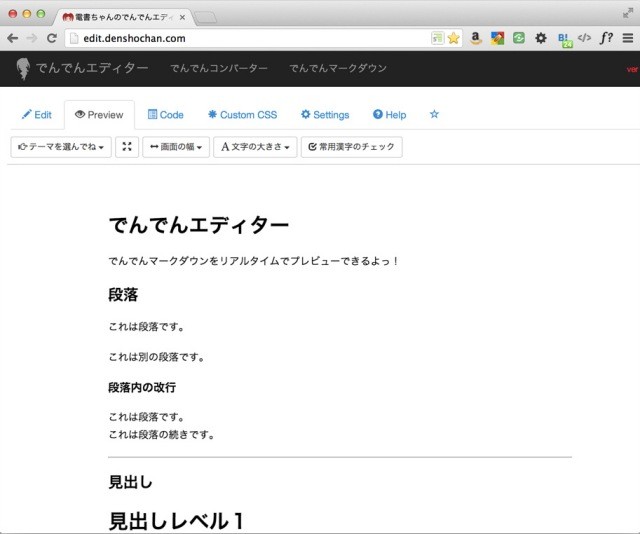
Task: Click the Hatena B! bookmark extension
Action: tap(565, 40)
